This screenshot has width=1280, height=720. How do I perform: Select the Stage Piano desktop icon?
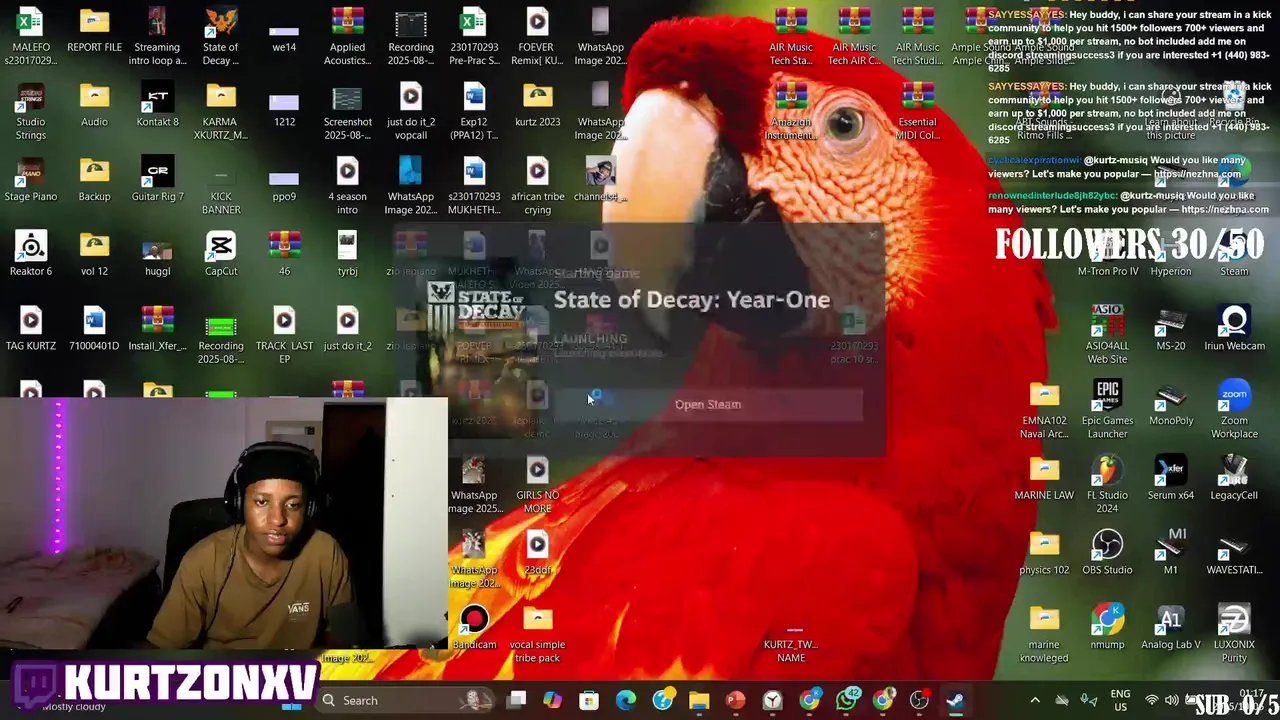pyautogui.click(x=31, y=179)
